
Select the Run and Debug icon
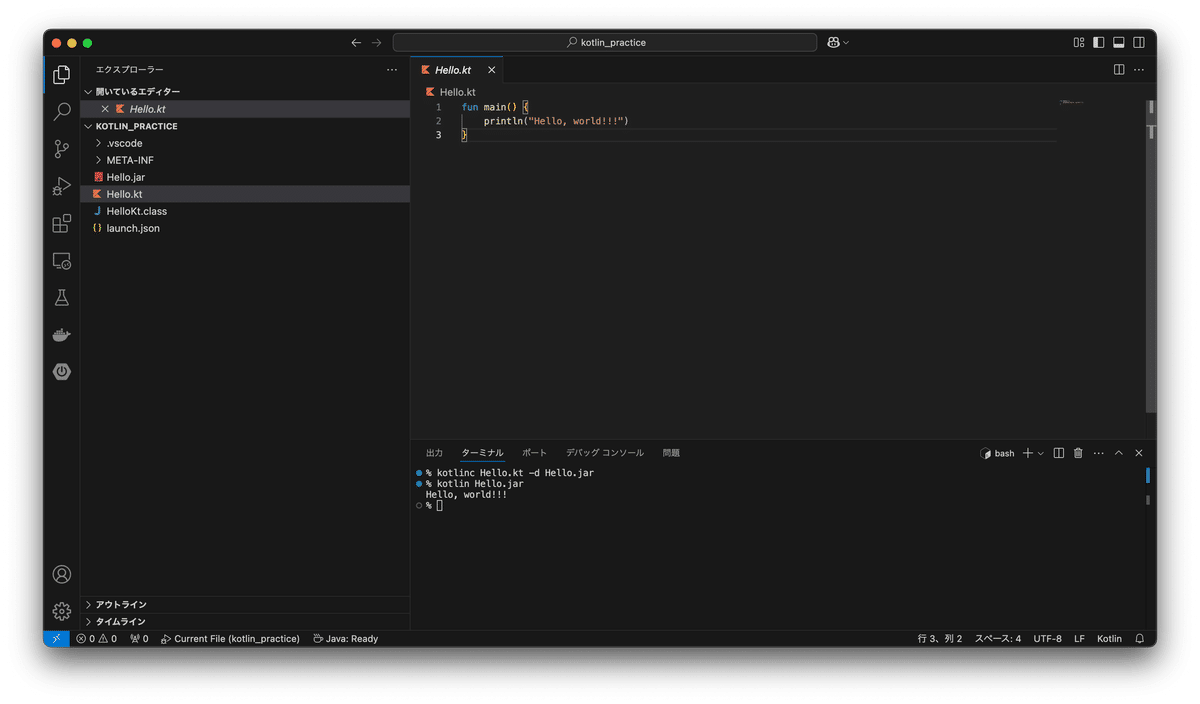61,185
